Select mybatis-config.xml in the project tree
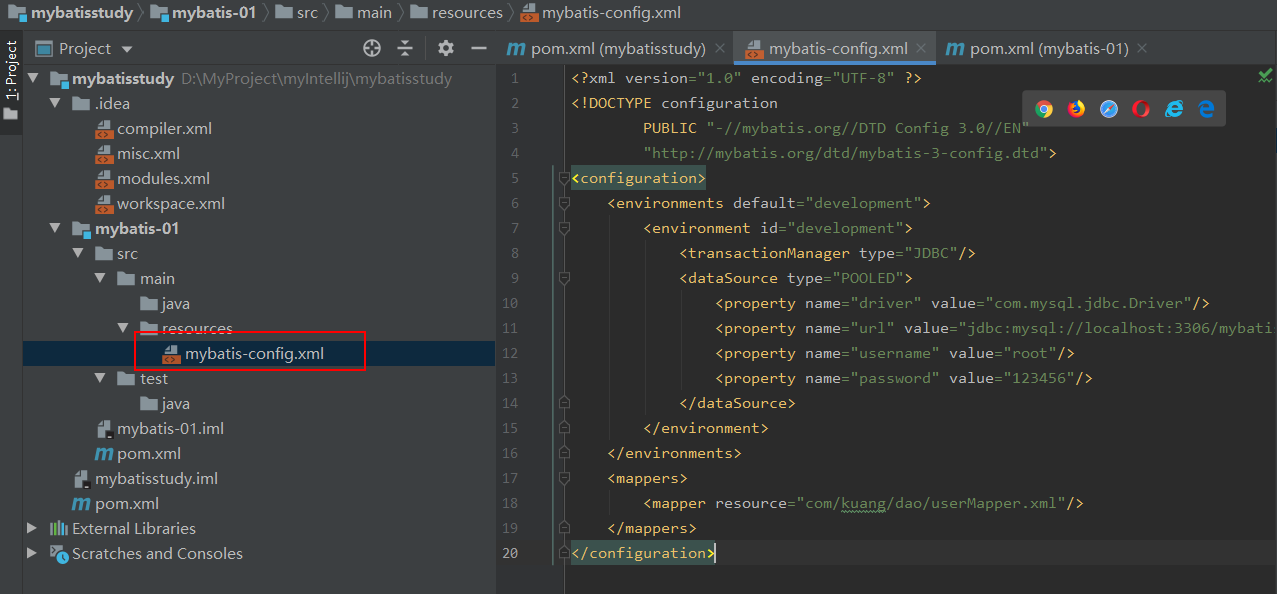Screen dimensions: 1277x594 coord(254,353)
